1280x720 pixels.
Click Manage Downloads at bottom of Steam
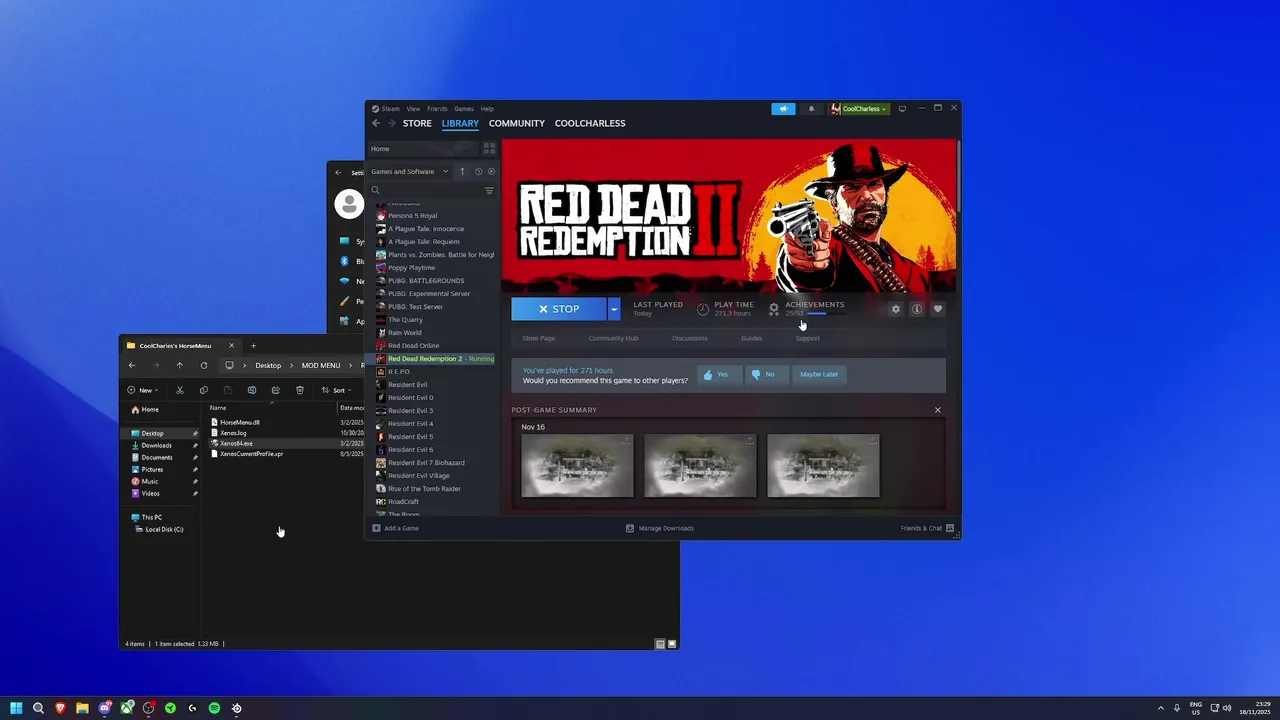[659, 528]
